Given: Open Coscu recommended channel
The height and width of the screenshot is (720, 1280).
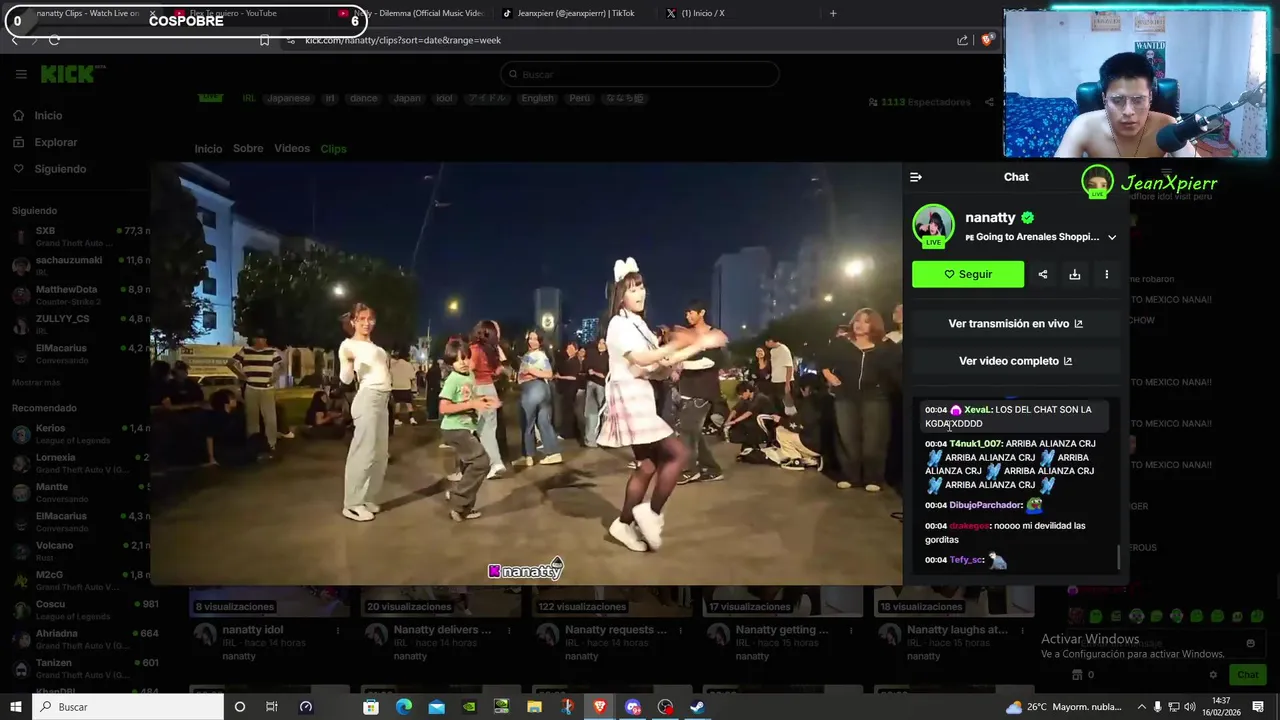Looking at the screenshot, I should point(78,610).
